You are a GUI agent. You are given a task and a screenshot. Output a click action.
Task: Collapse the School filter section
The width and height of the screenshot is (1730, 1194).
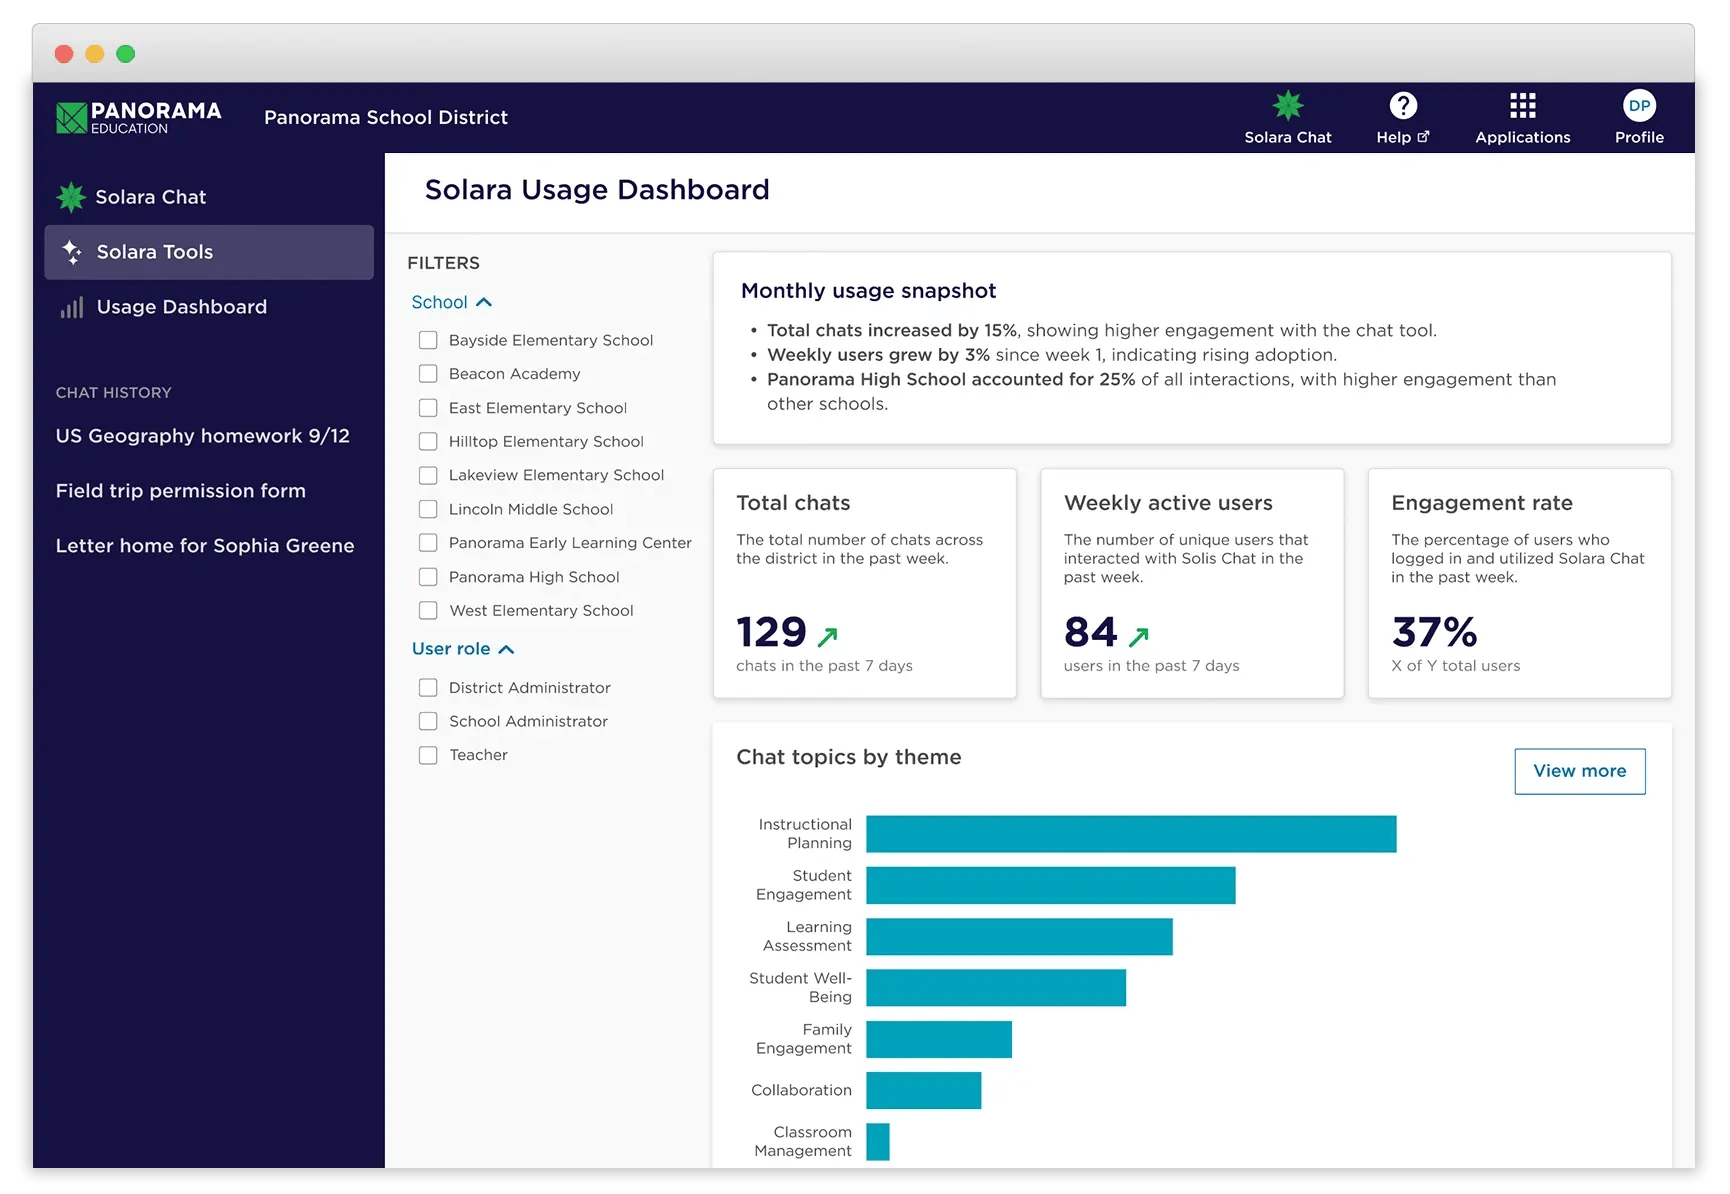(x=452, y=302)
